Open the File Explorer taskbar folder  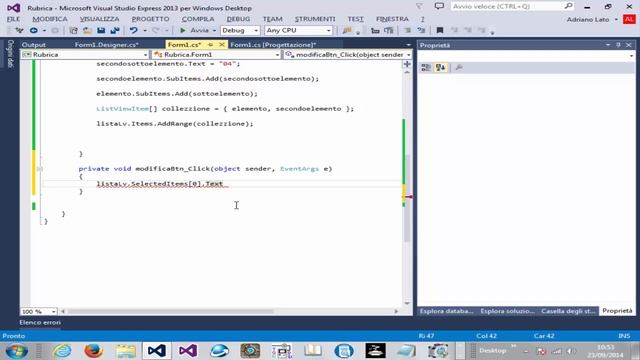pyautogui.click(x=125, y=351)
